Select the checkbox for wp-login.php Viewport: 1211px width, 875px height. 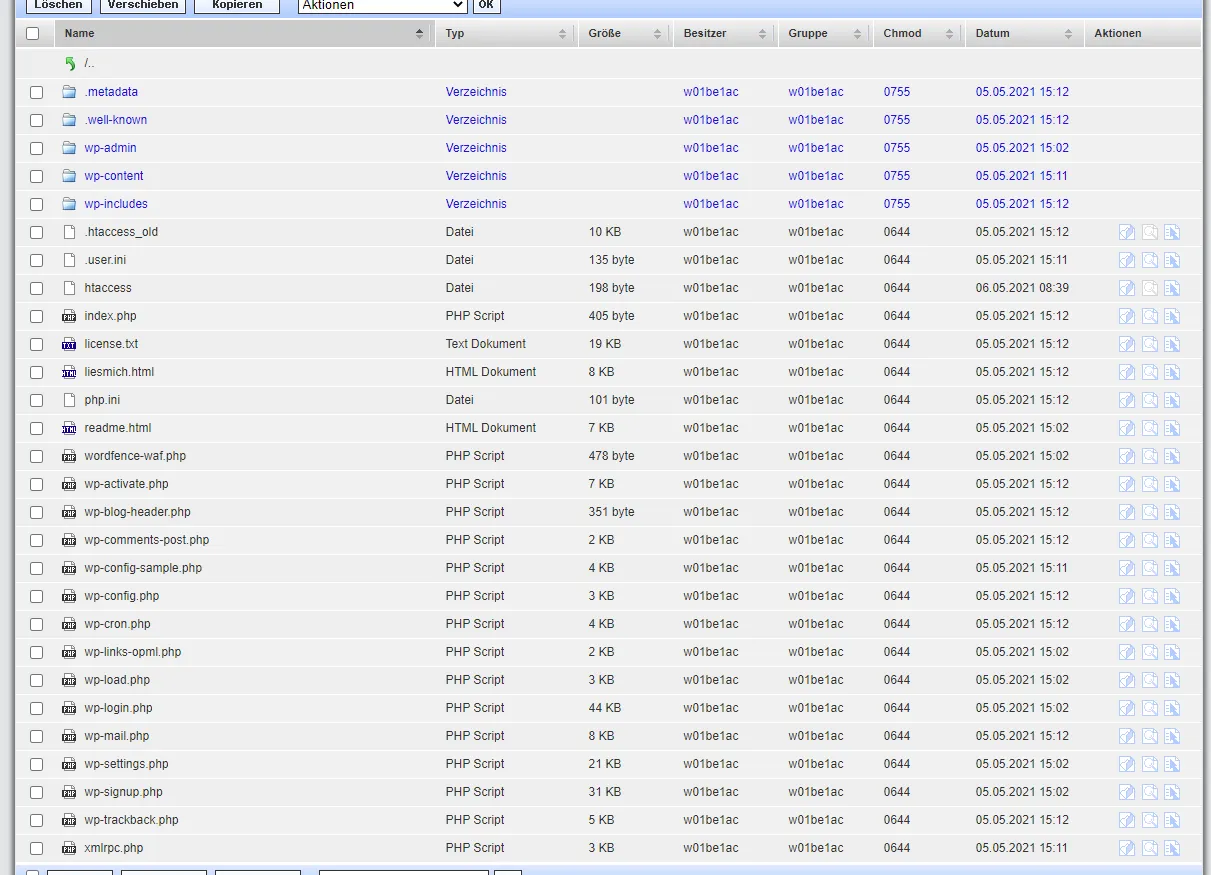pyautogui.click(x=37, y=708)
